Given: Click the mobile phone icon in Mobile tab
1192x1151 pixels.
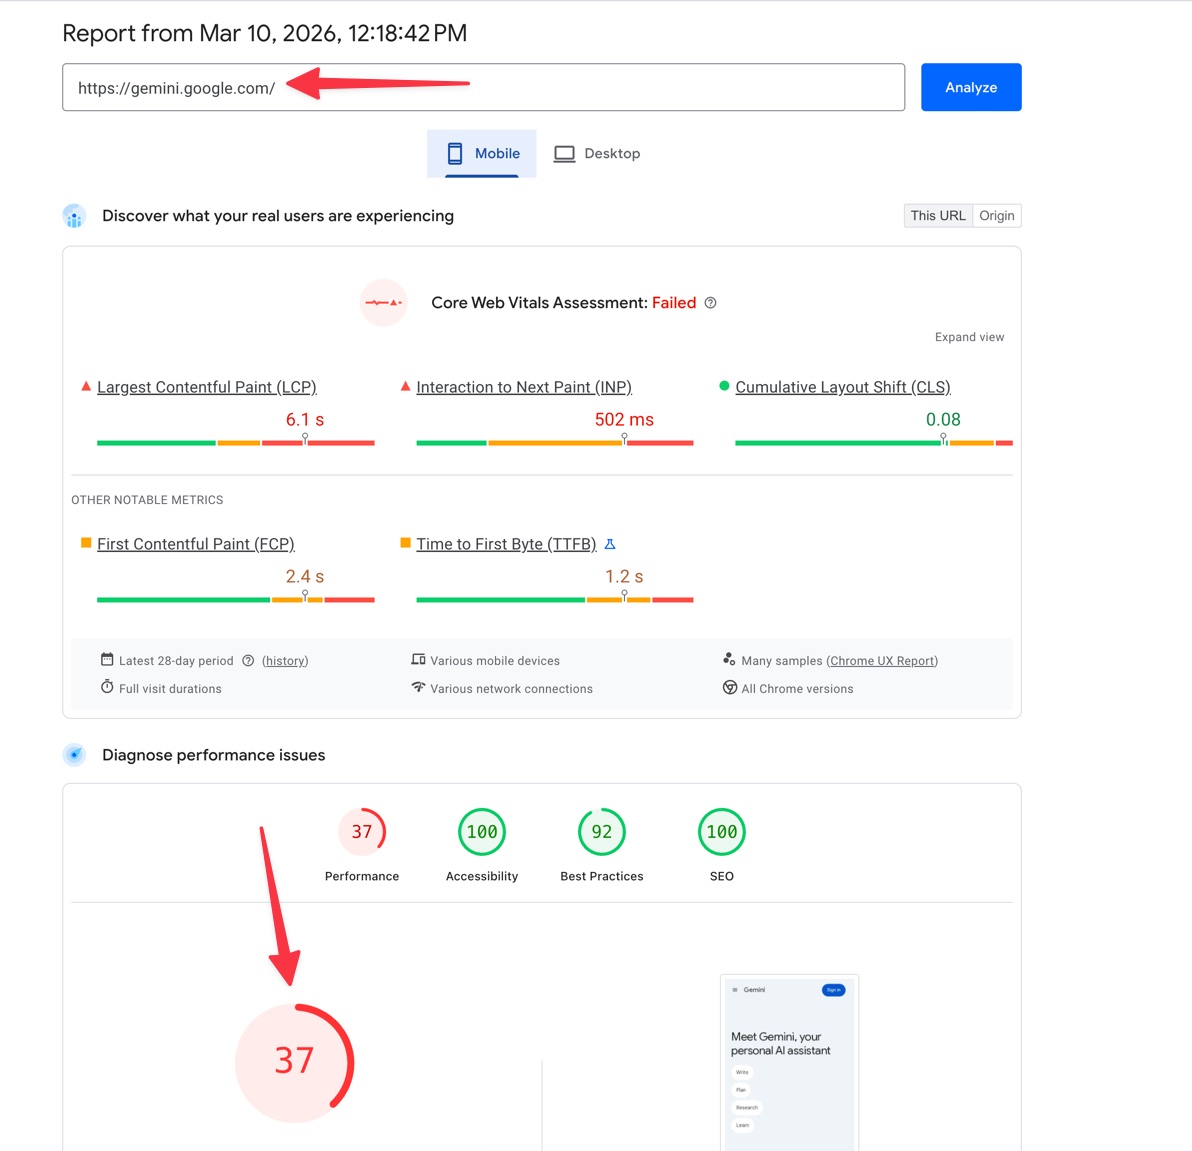Looking at the screenshot, I should (x=455, y=153).
